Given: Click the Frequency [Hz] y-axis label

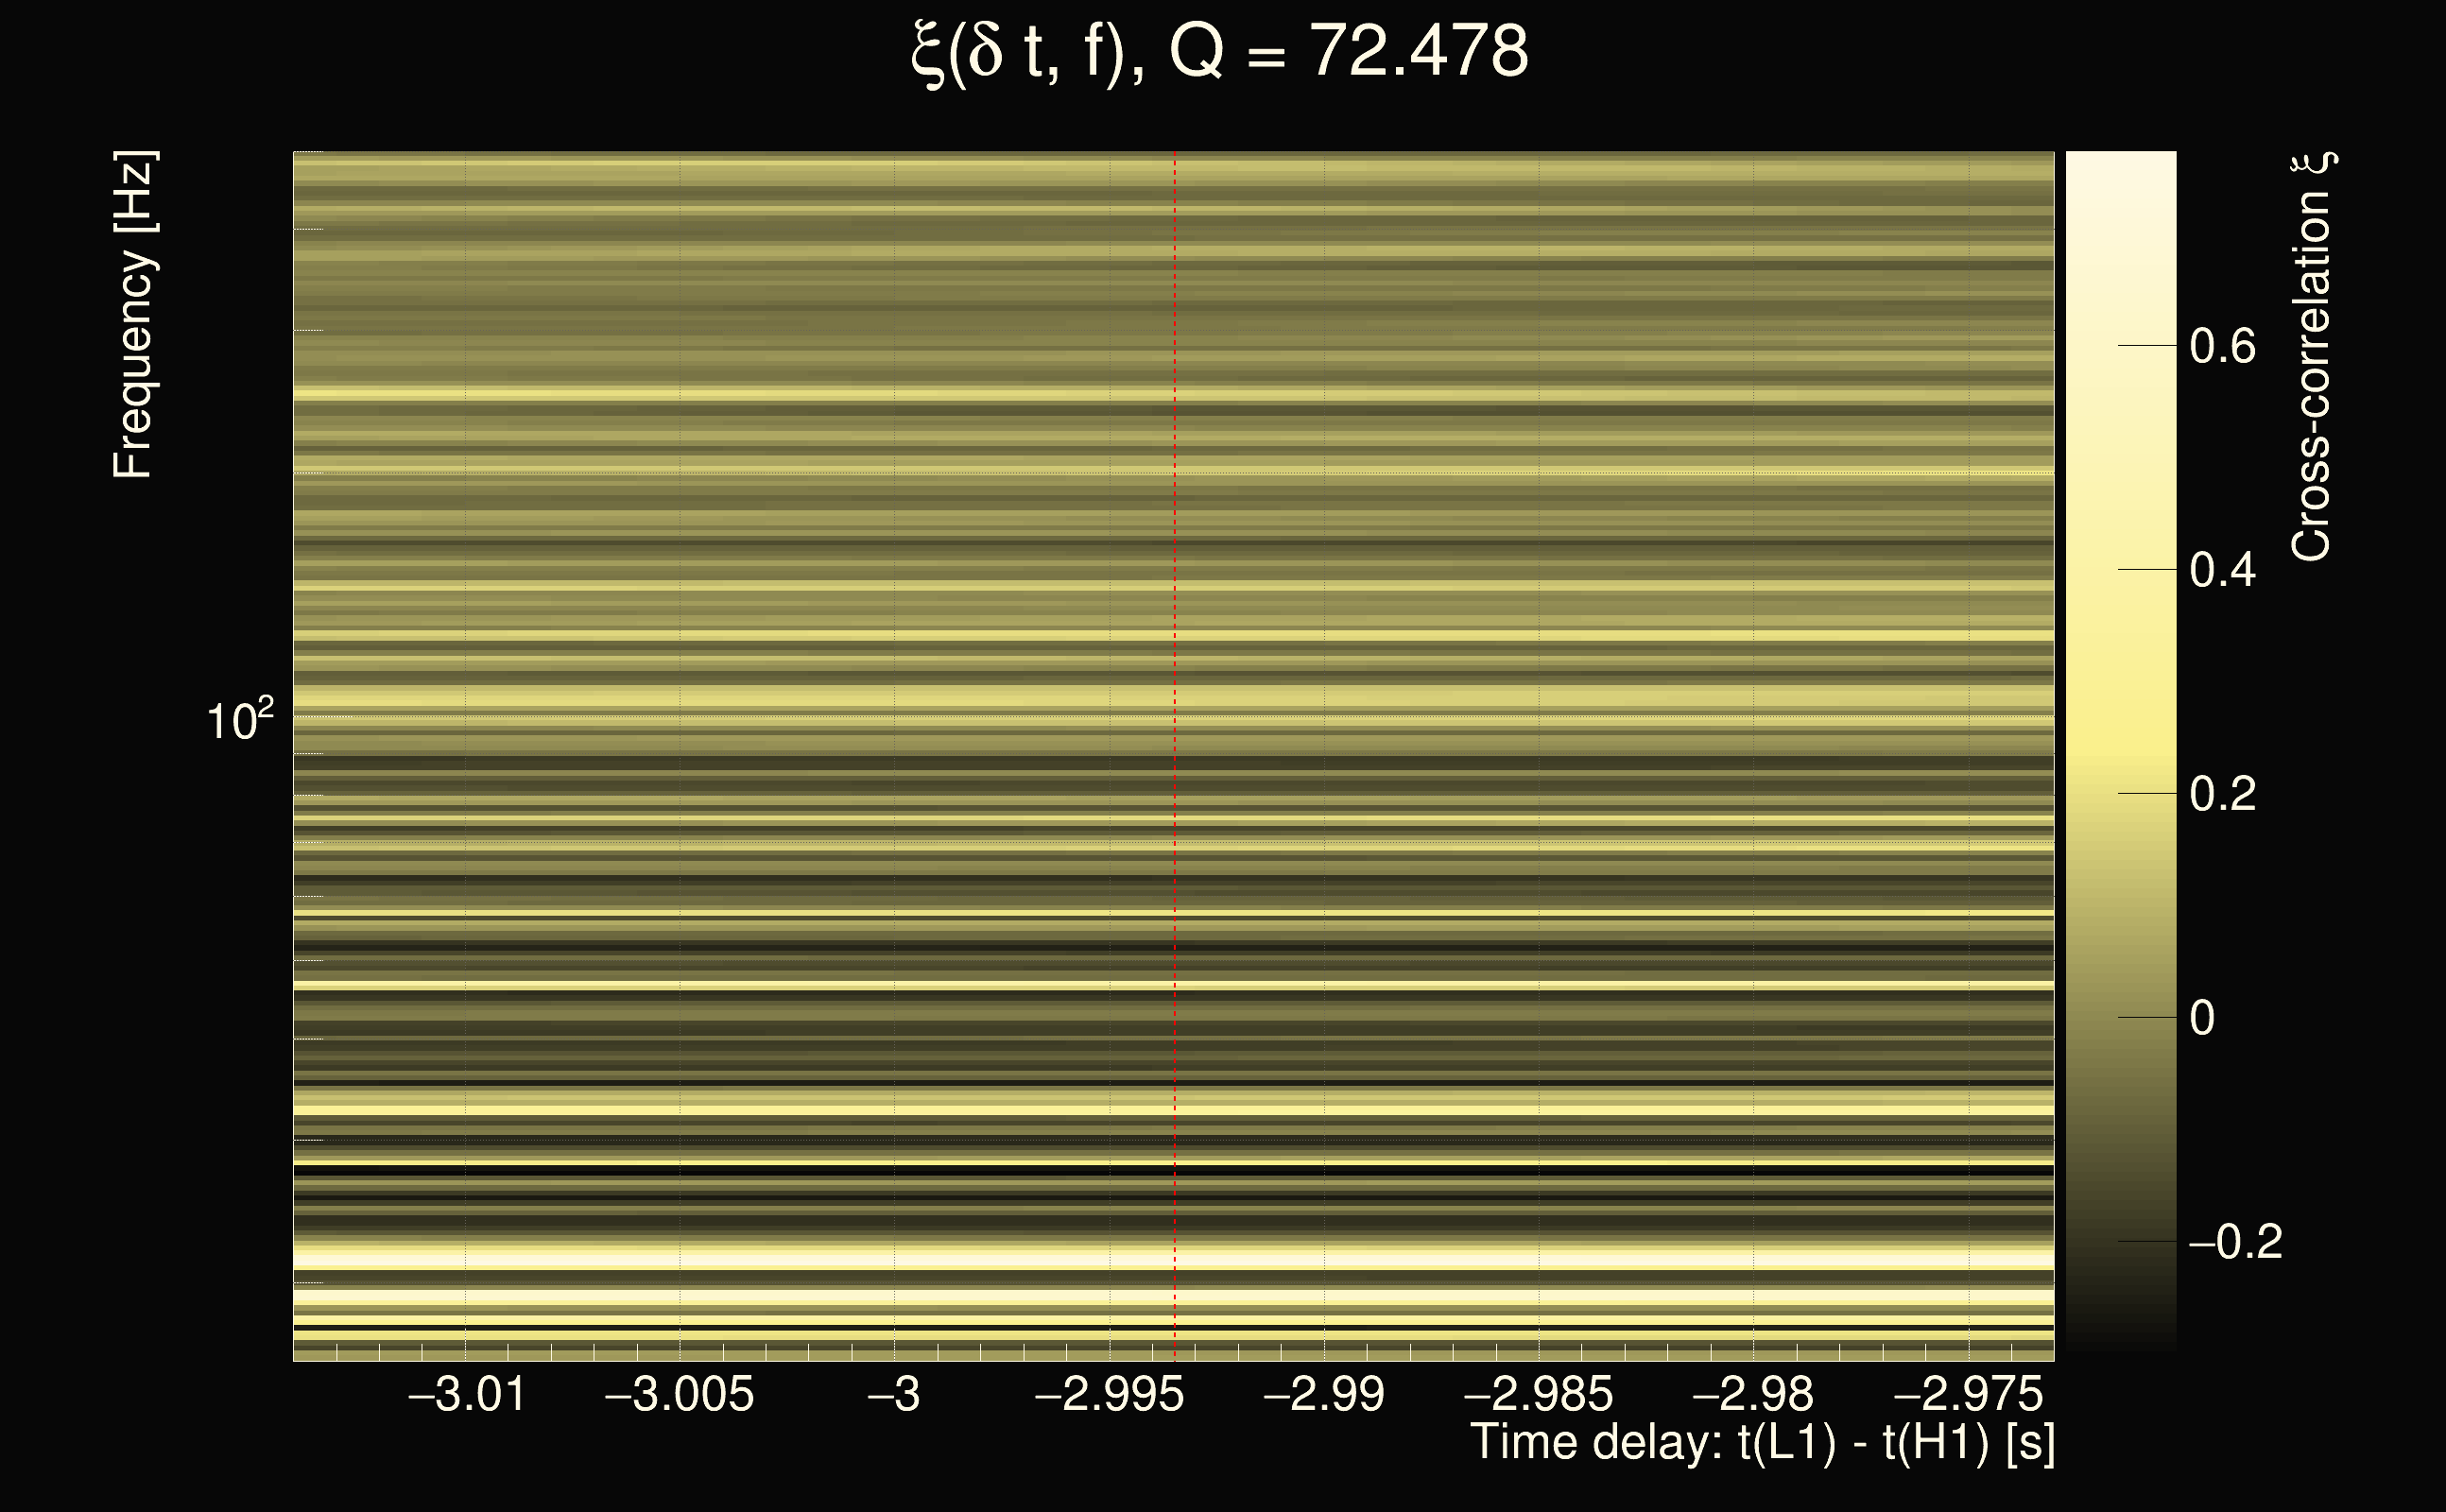Looking at the screenshot, I should 133,315.
